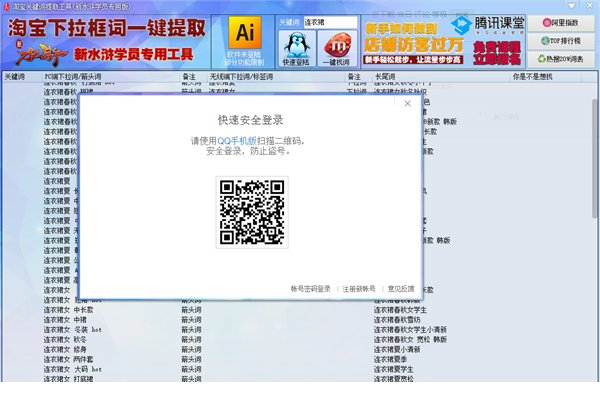Click the 热搜20W词表 button

tap(561, 59)
